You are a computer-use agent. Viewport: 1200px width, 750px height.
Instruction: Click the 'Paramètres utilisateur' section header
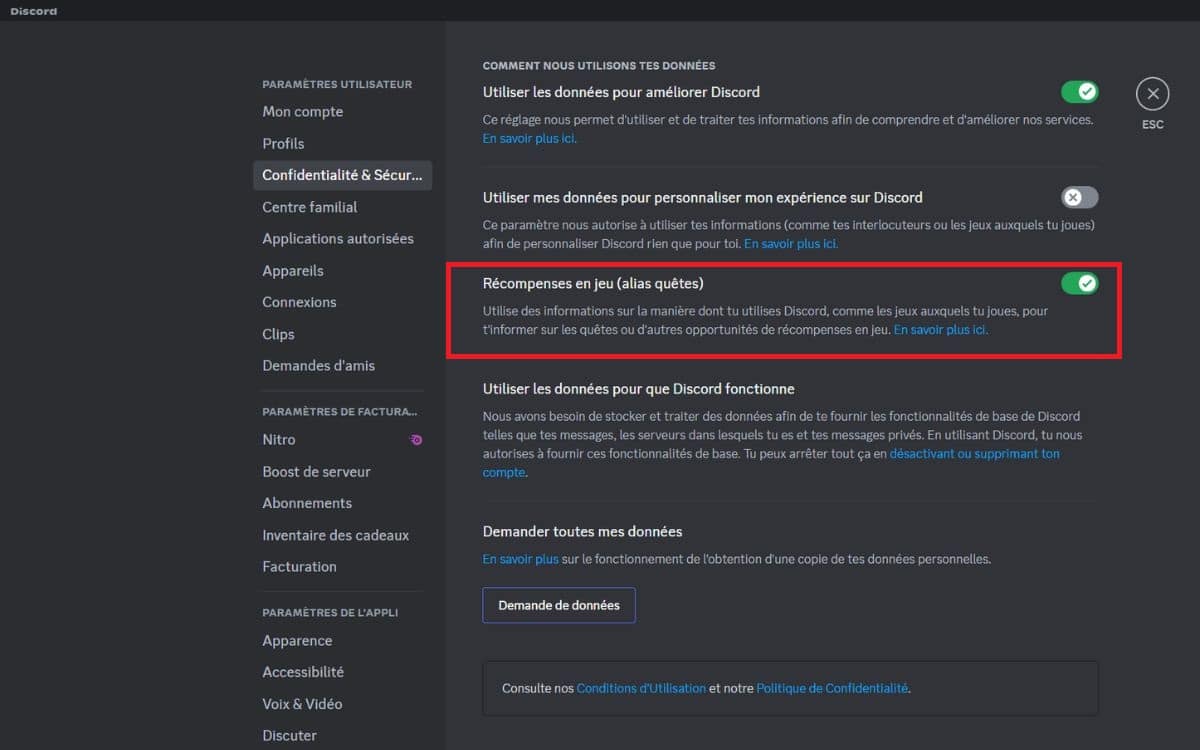(x=337, y=85)
